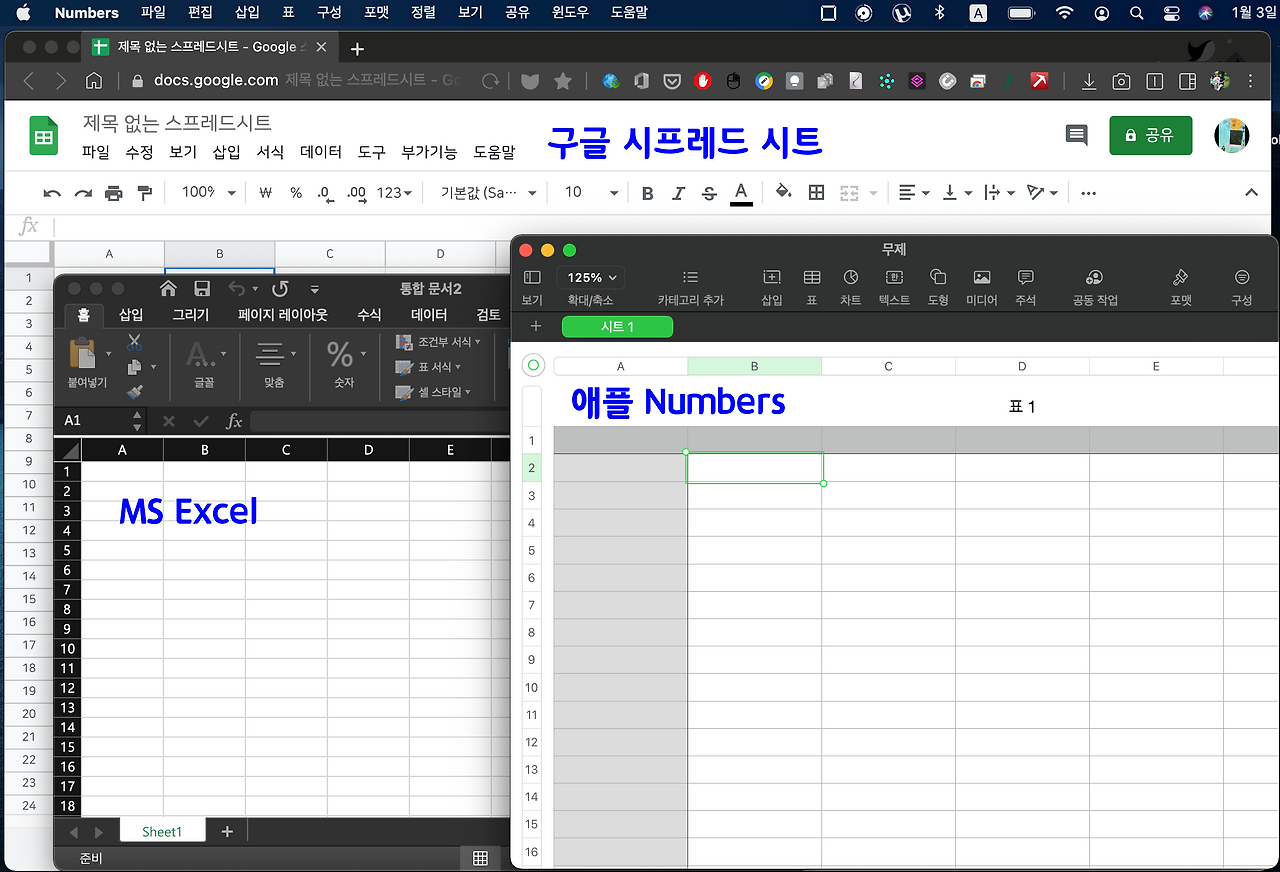
Task: Open Spotlight search in macOS menu bar
Action: pyautogui.click(x=1136, y=13)
